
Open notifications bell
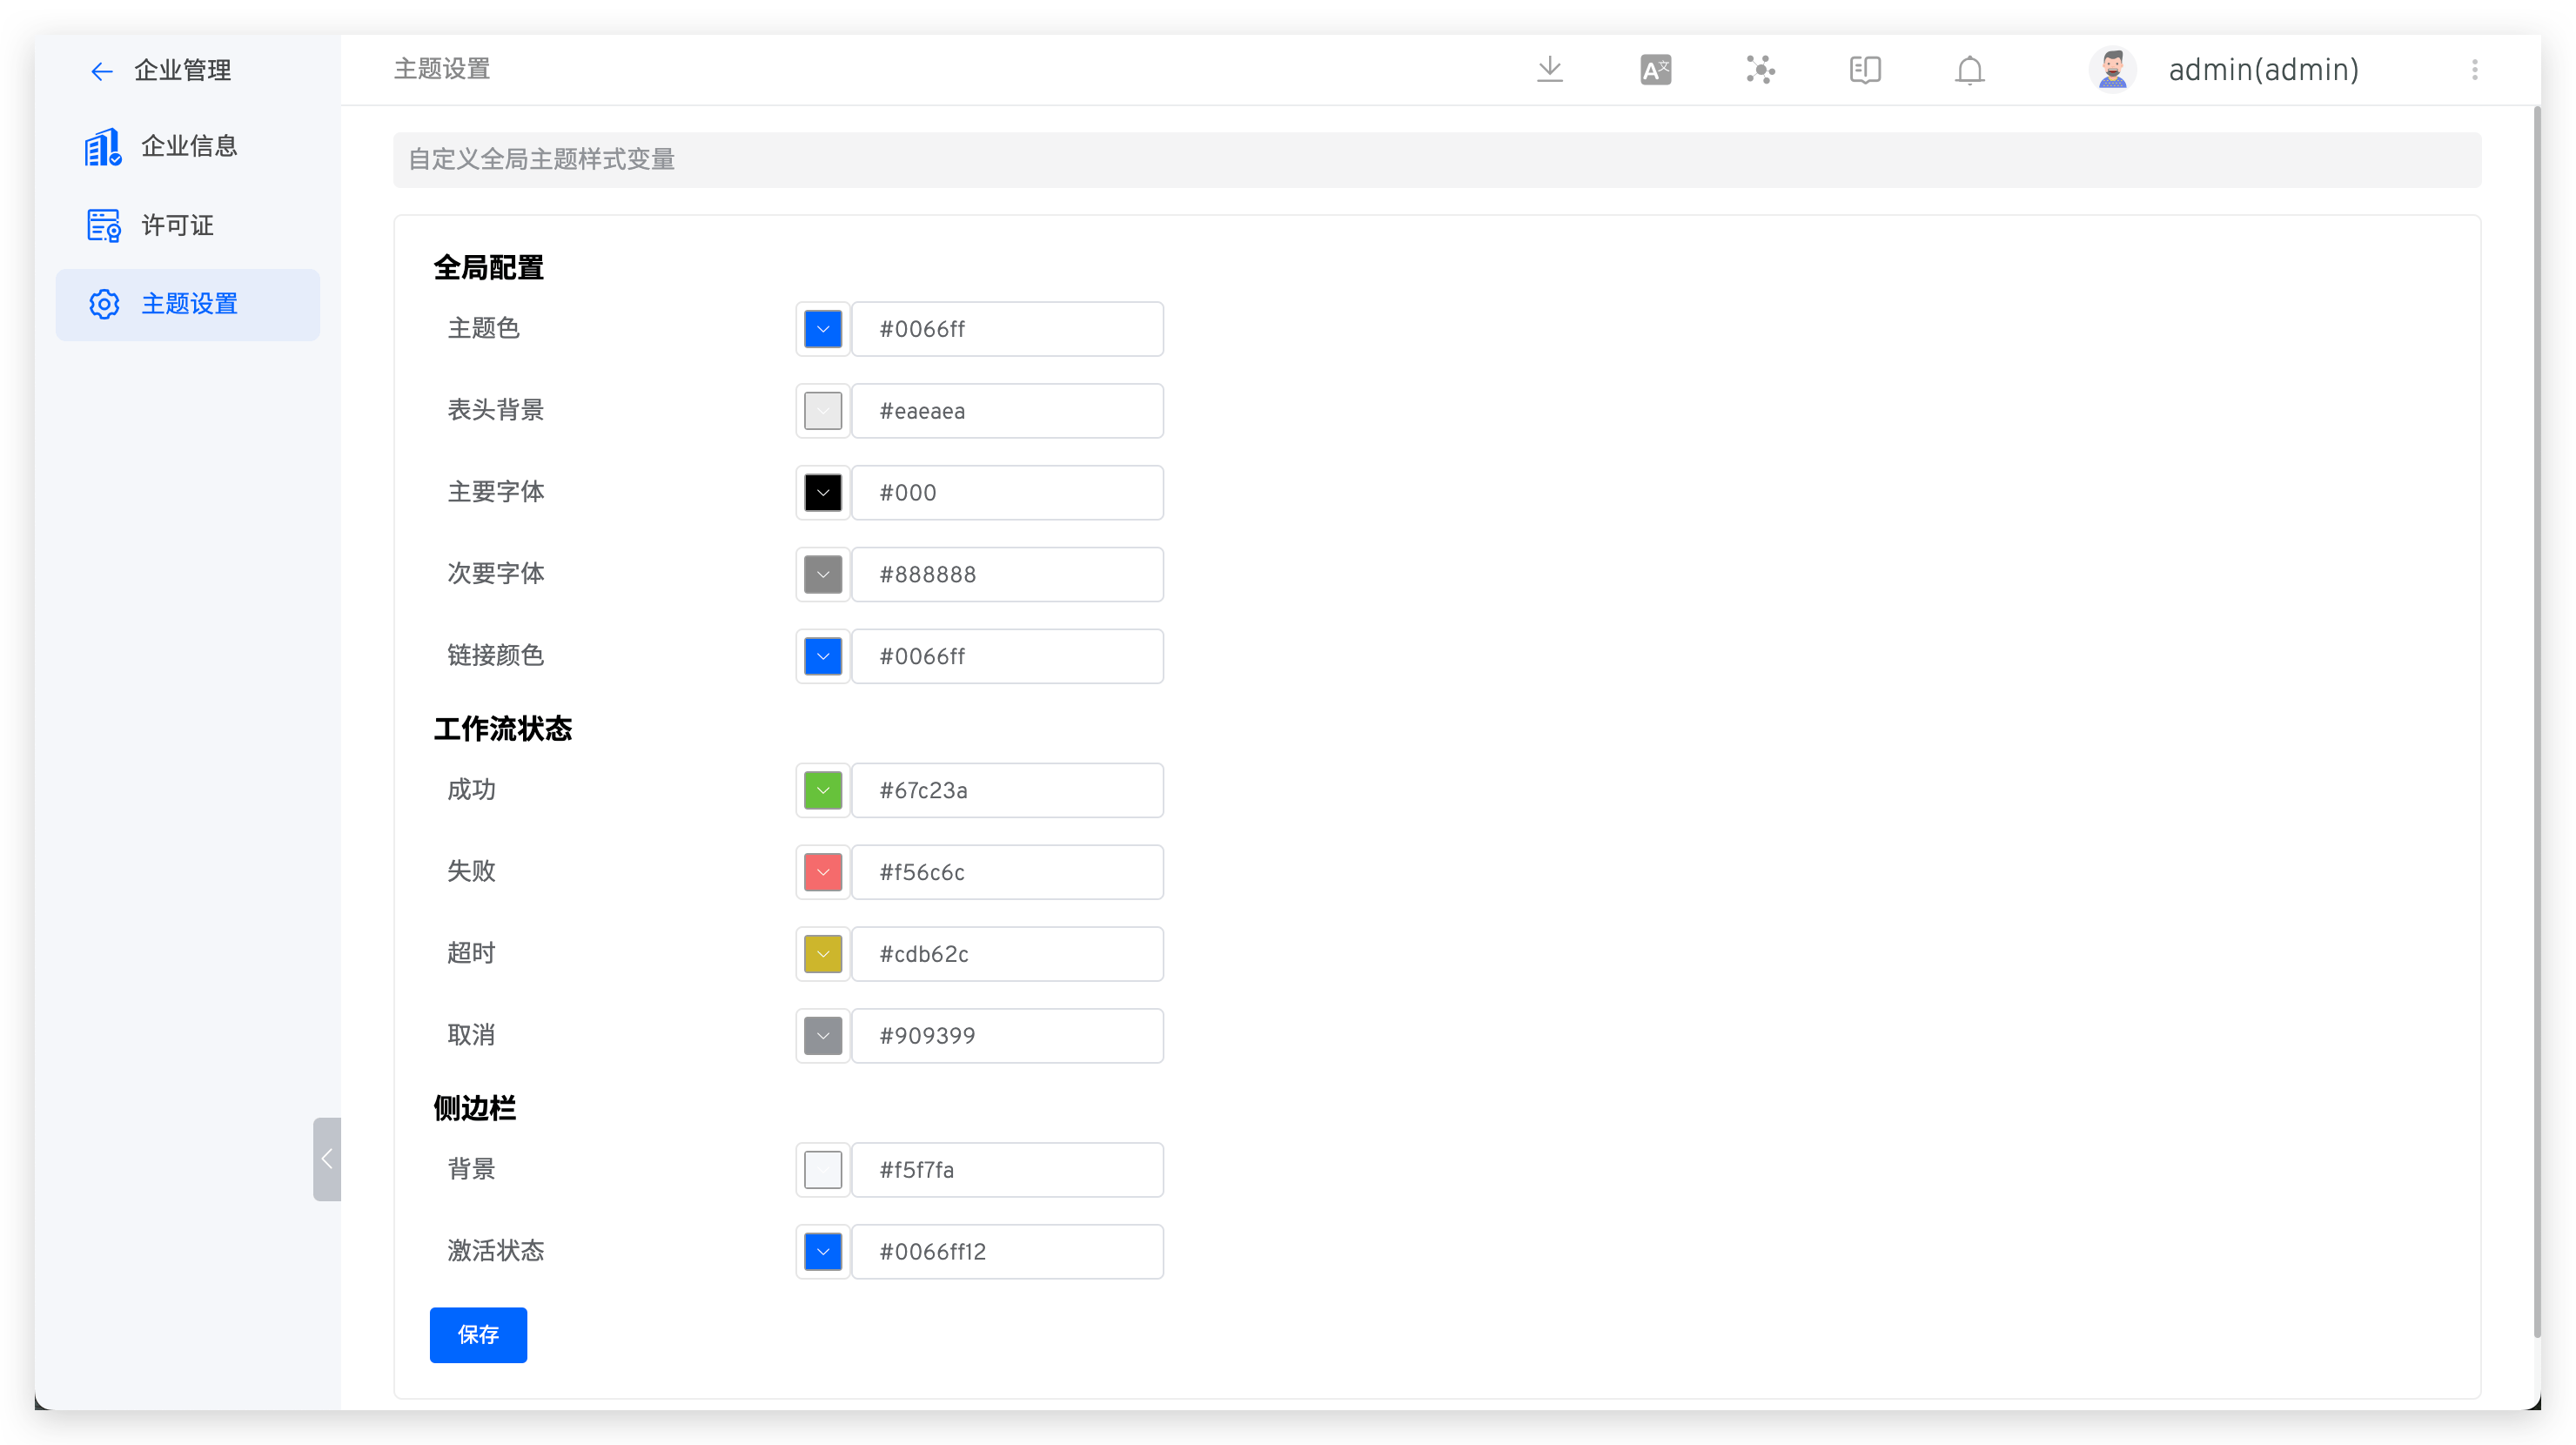(1969, 70)
